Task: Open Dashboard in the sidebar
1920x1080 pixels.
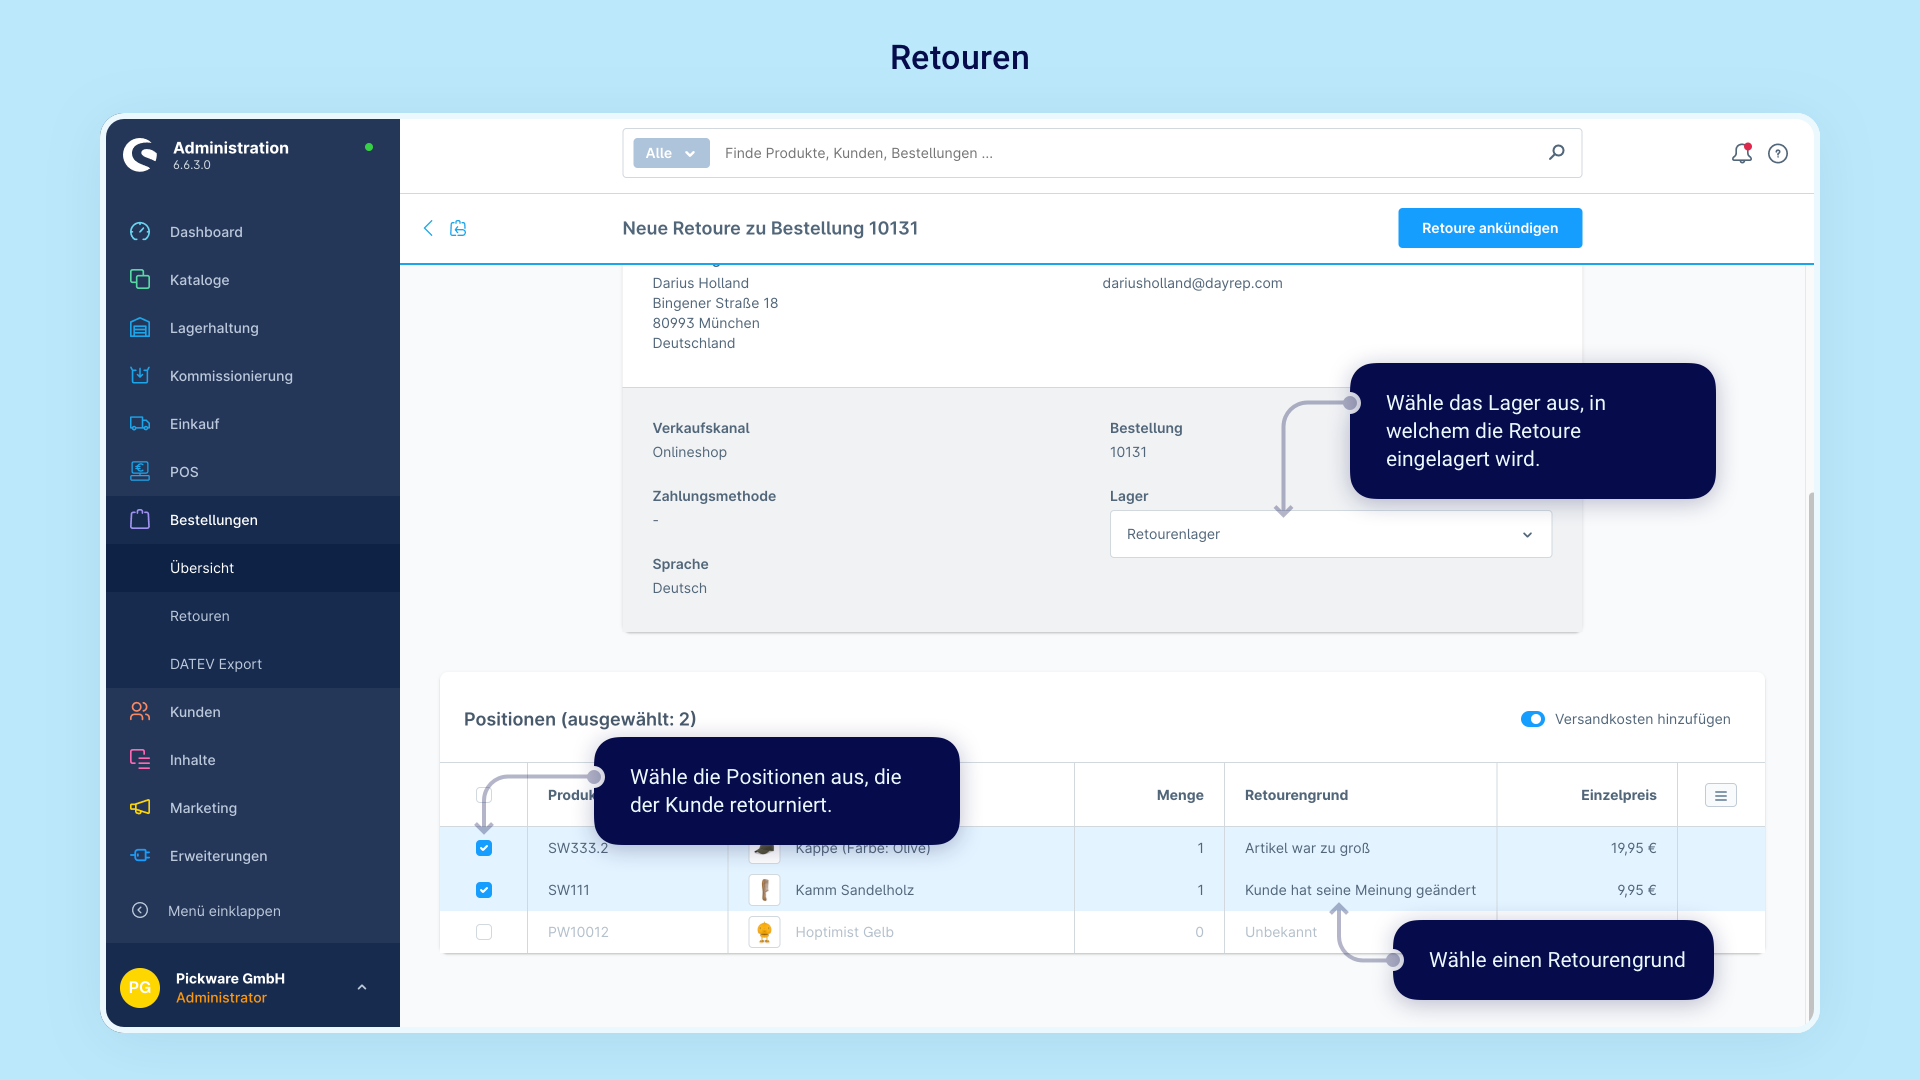Action: 206,232
